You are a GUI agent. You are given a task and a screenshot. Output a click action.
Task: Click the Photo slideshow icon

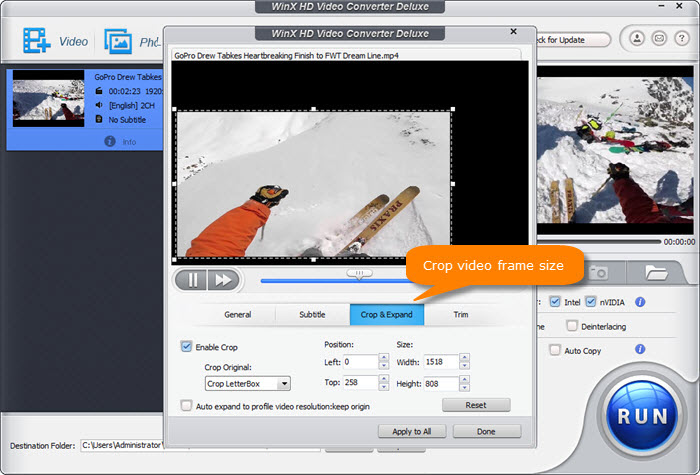[x=119, y=42]
